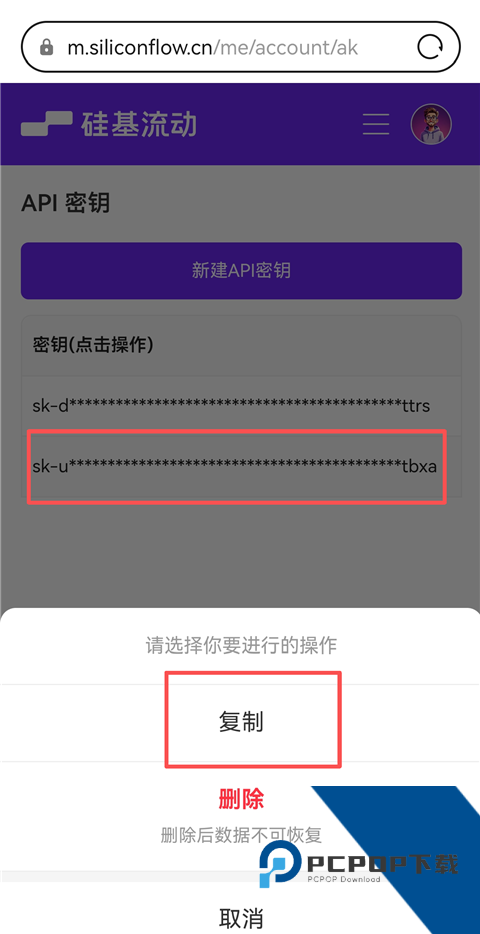
Task: Tap dimmed backdrop below key list
Action: tap(241, 554)
